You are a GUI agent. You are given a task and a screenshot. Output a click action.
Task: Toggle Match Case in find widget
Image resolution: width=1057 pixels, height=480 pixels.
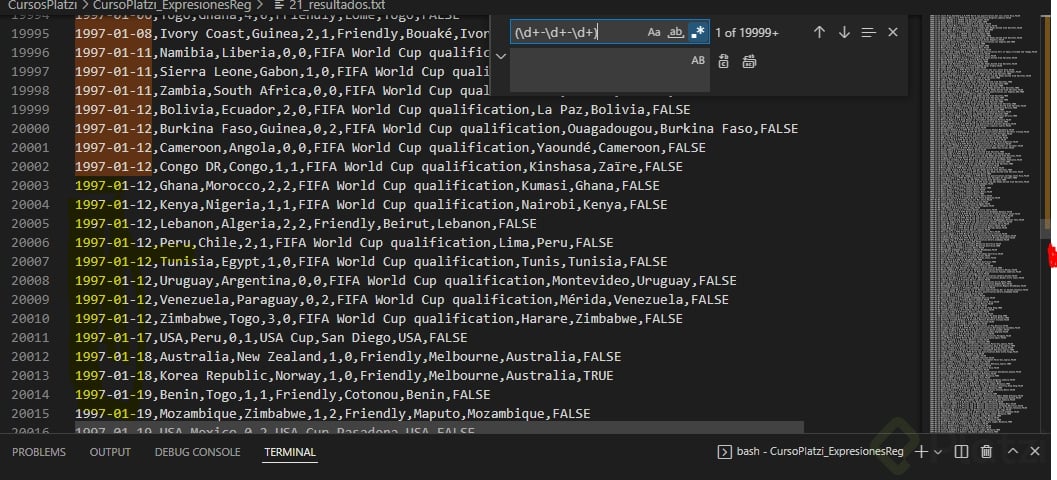pos(653,32)
